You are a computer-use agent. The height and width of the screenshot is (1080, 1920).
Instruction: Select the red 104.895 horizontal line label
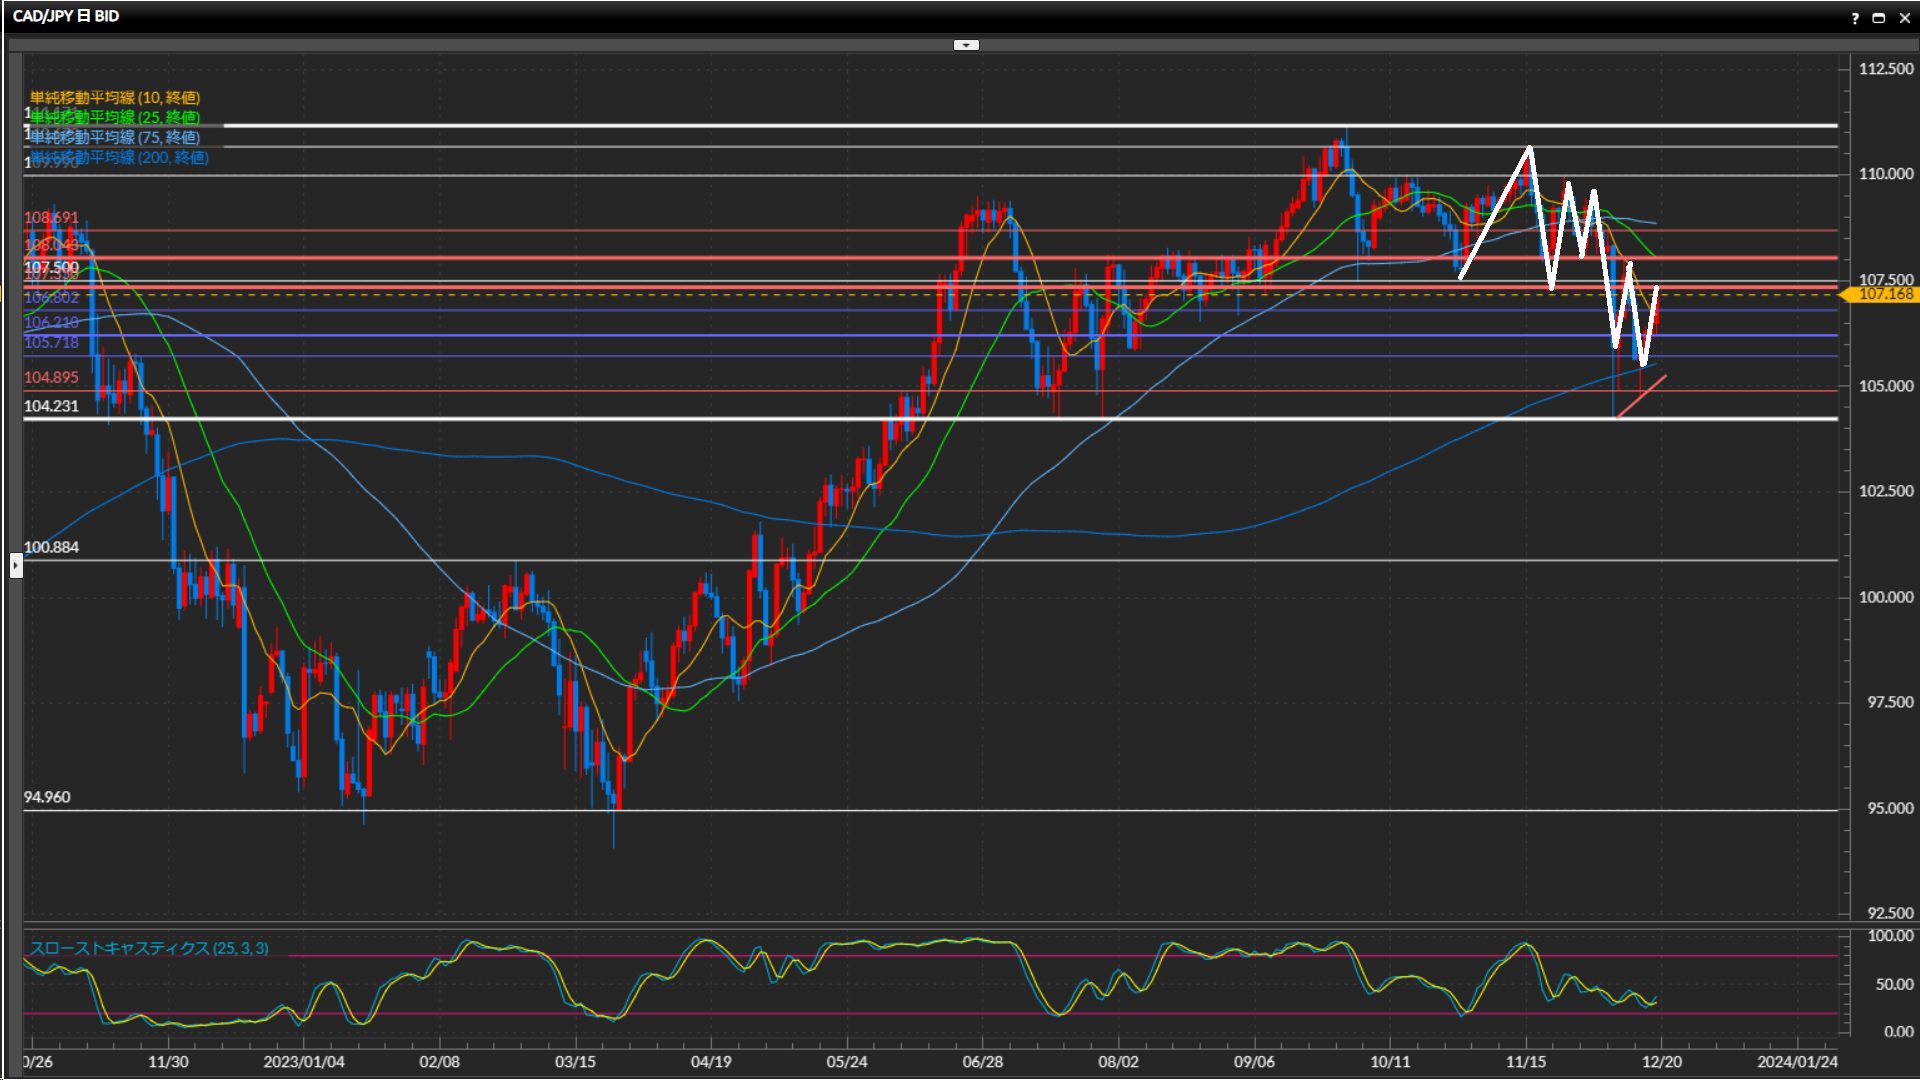51,377
